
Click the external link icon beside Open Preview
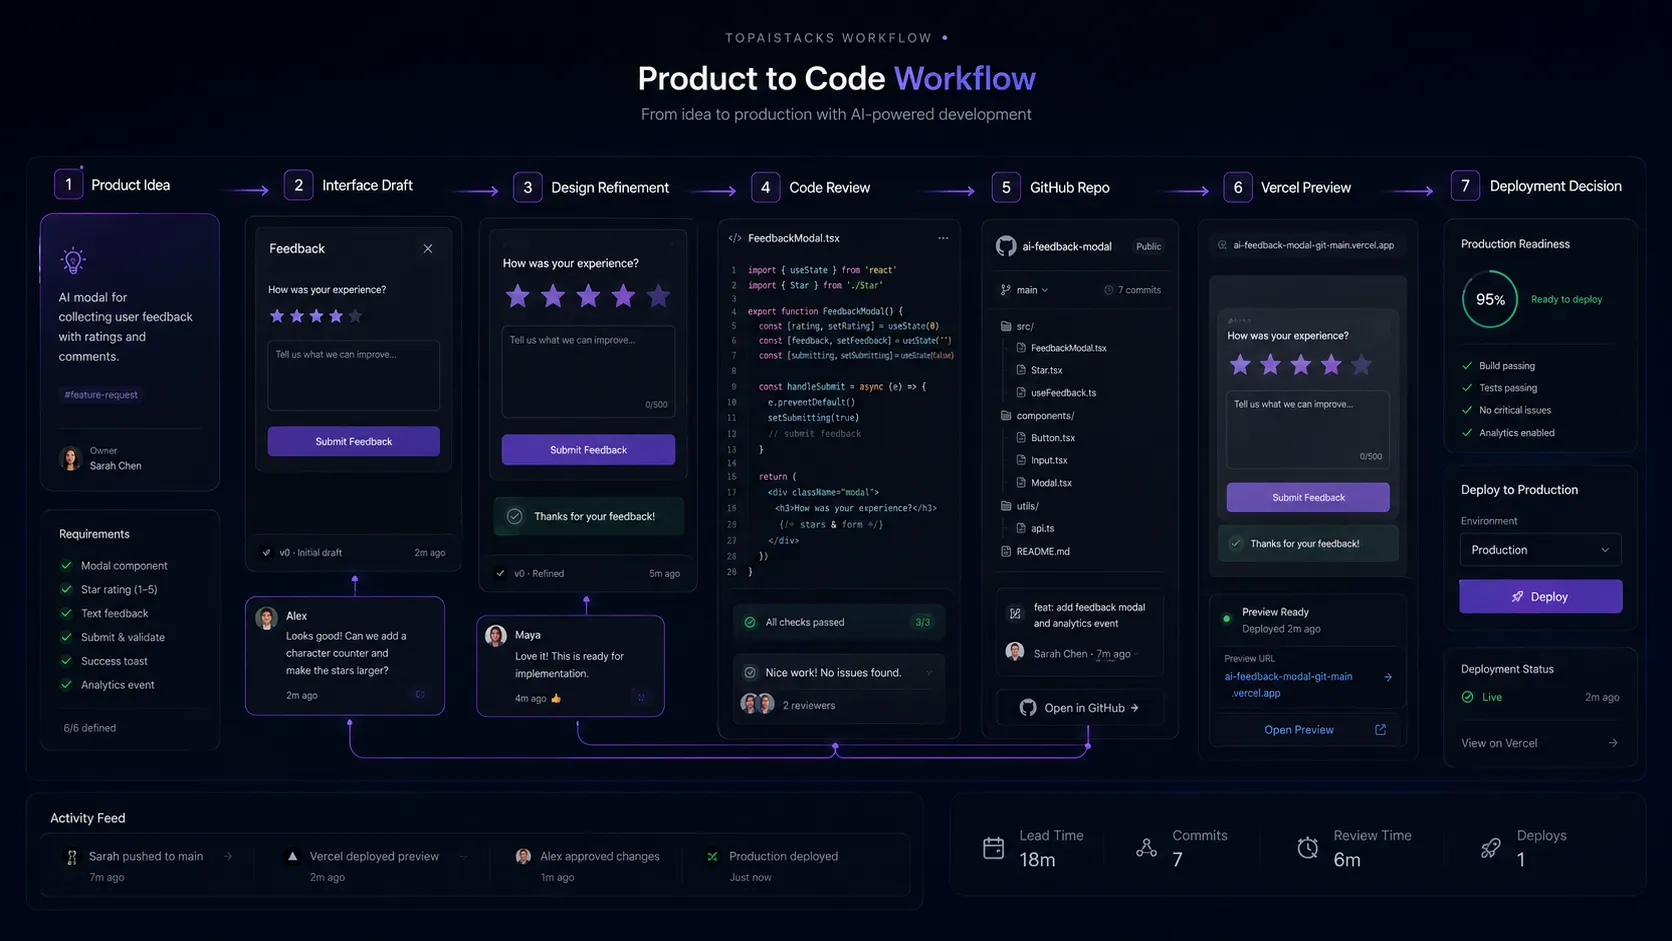[x=1381, y=730]
